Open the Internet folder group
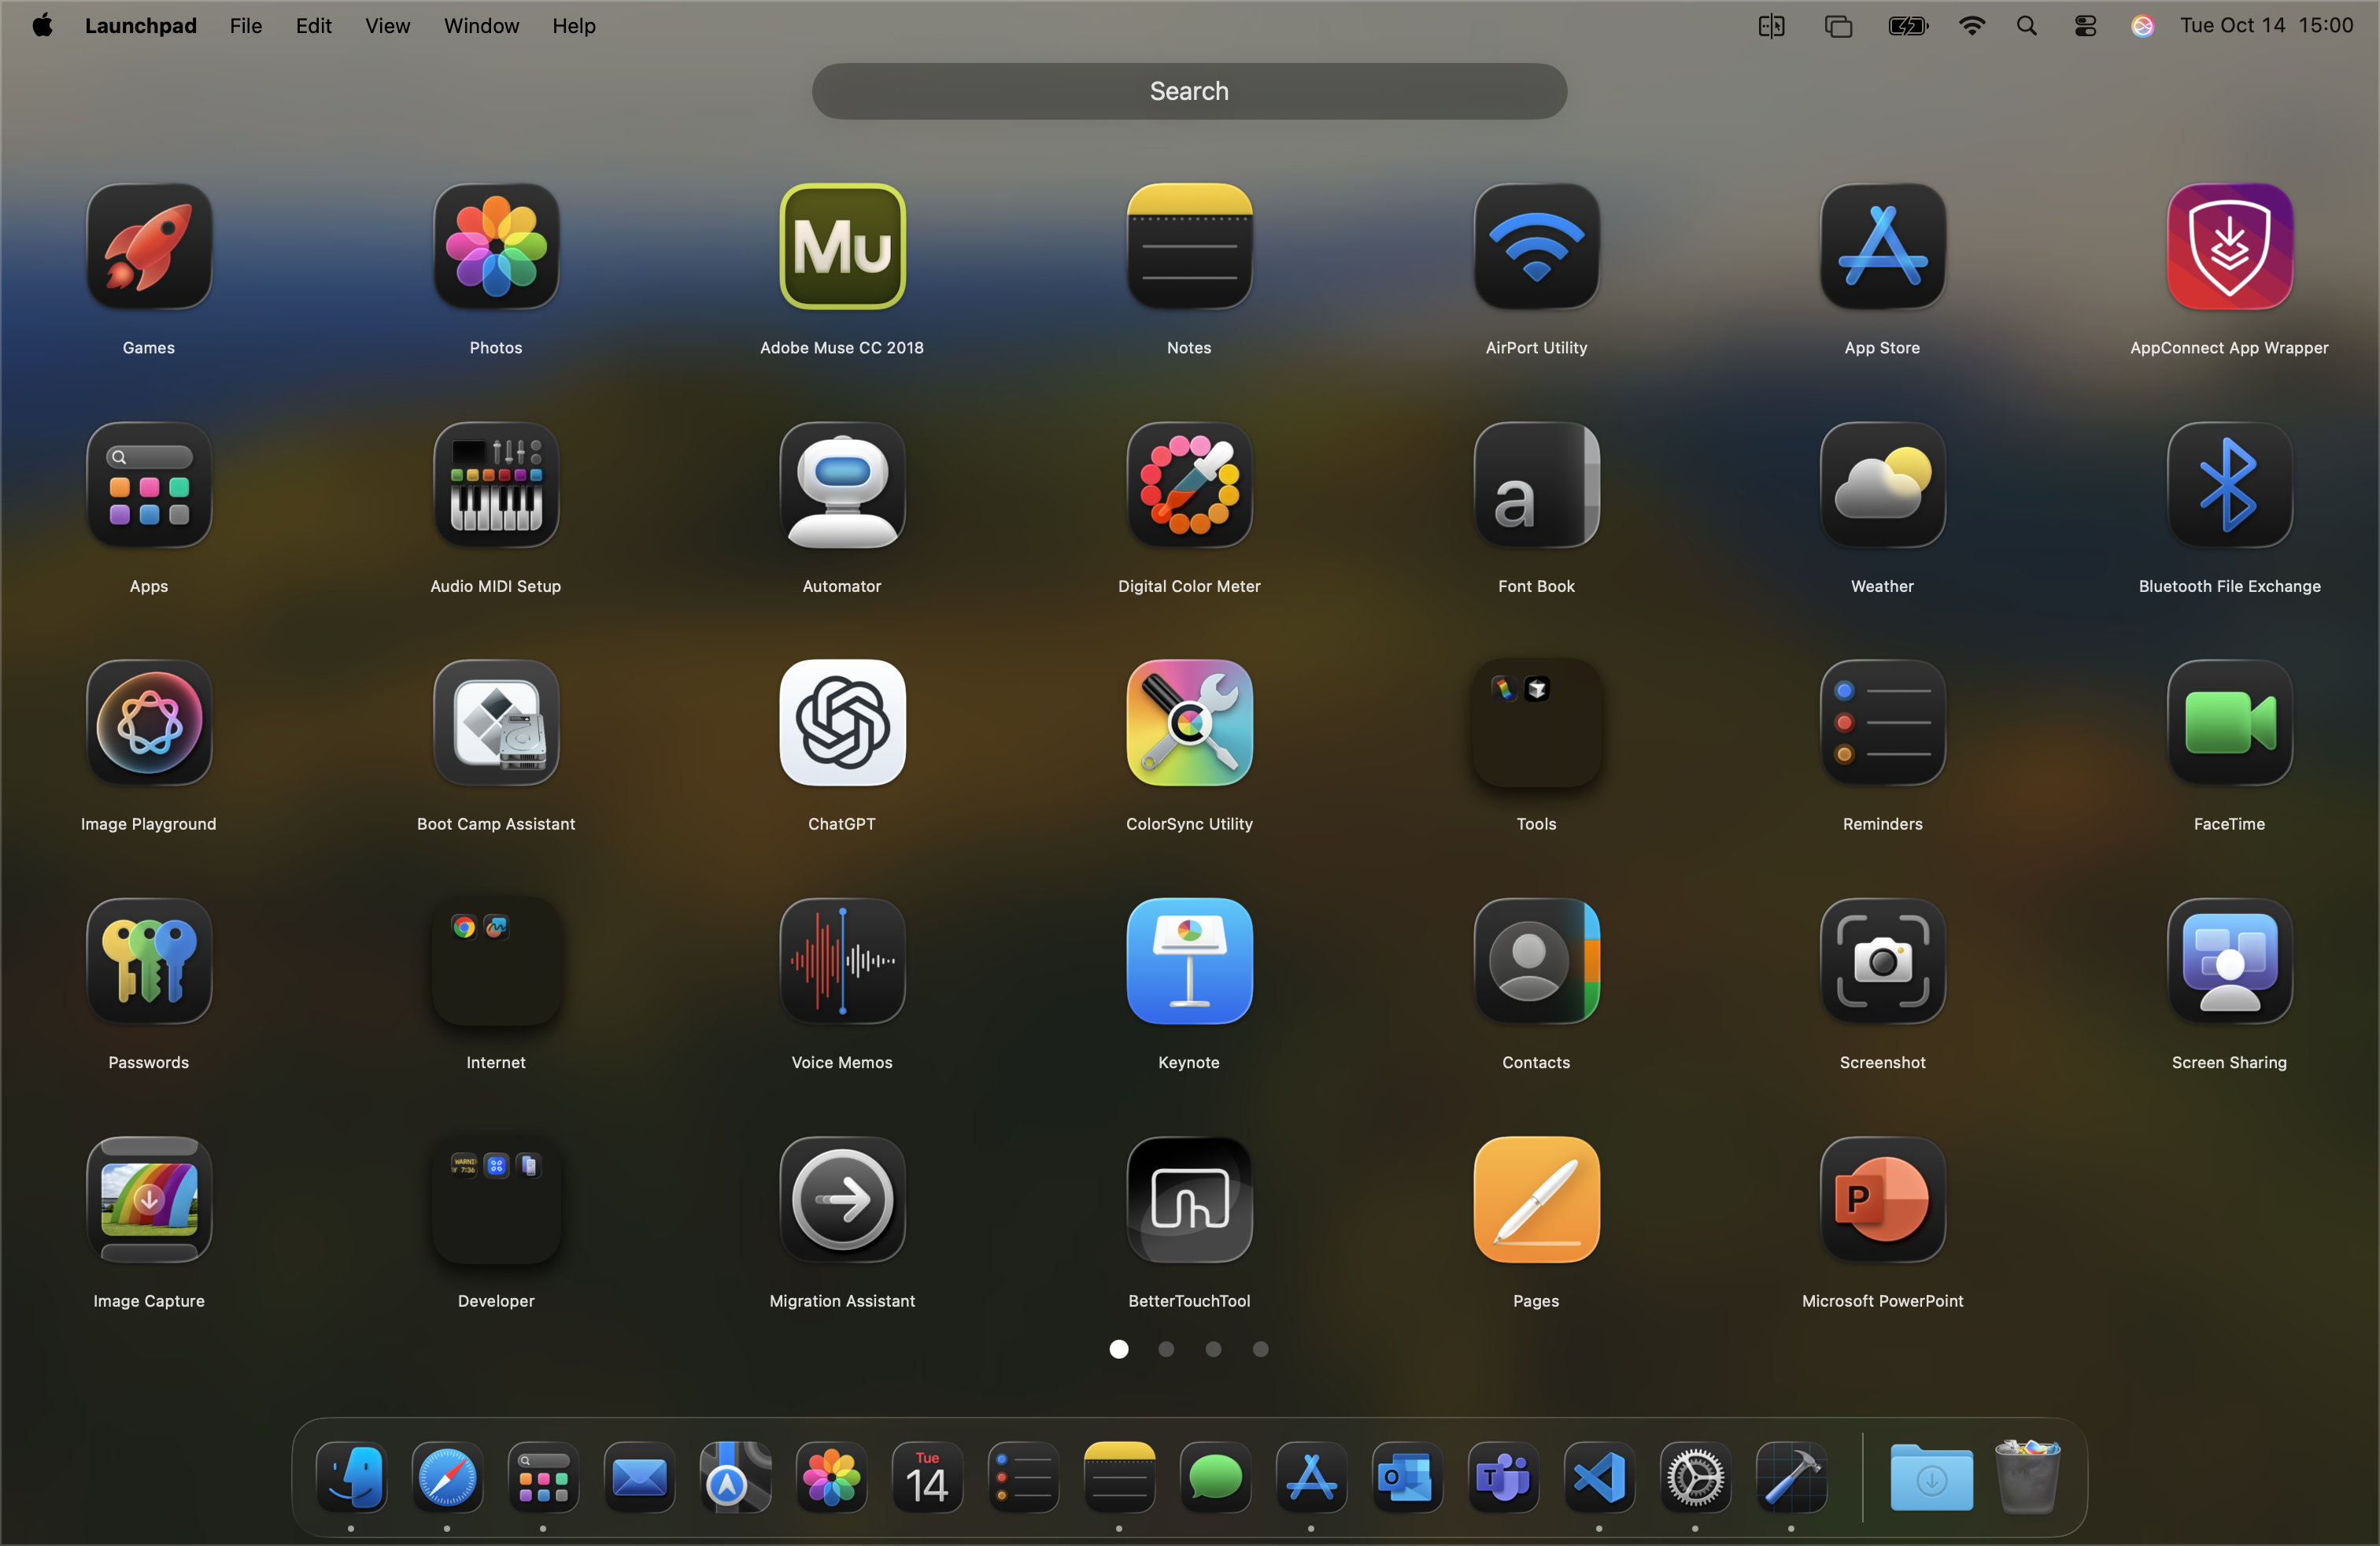The width and height of the screenshot is (2380, 1546). 496,961
